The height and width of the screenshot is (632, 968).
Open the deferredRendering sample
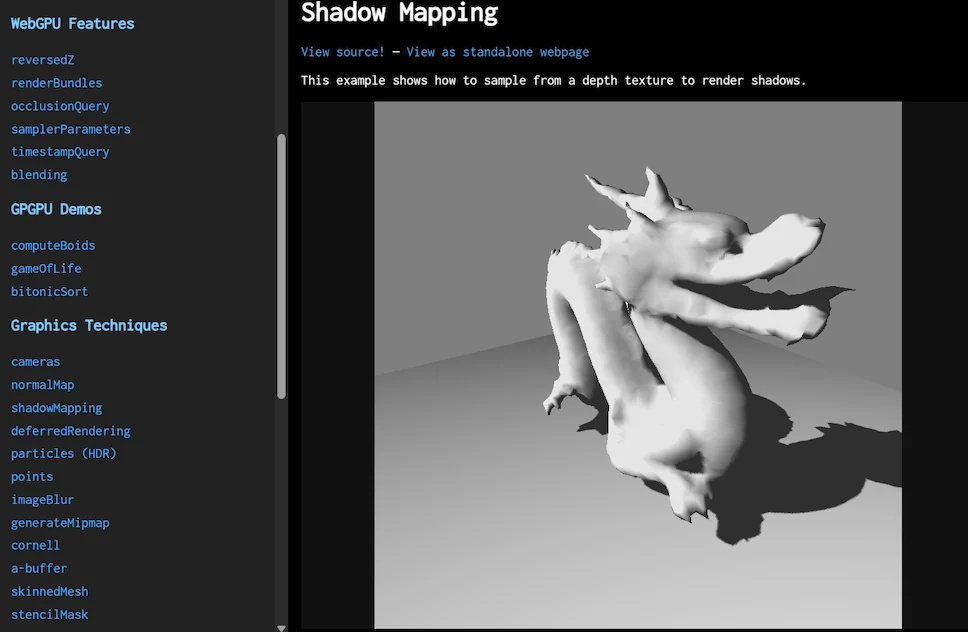[x=70, y=431]
